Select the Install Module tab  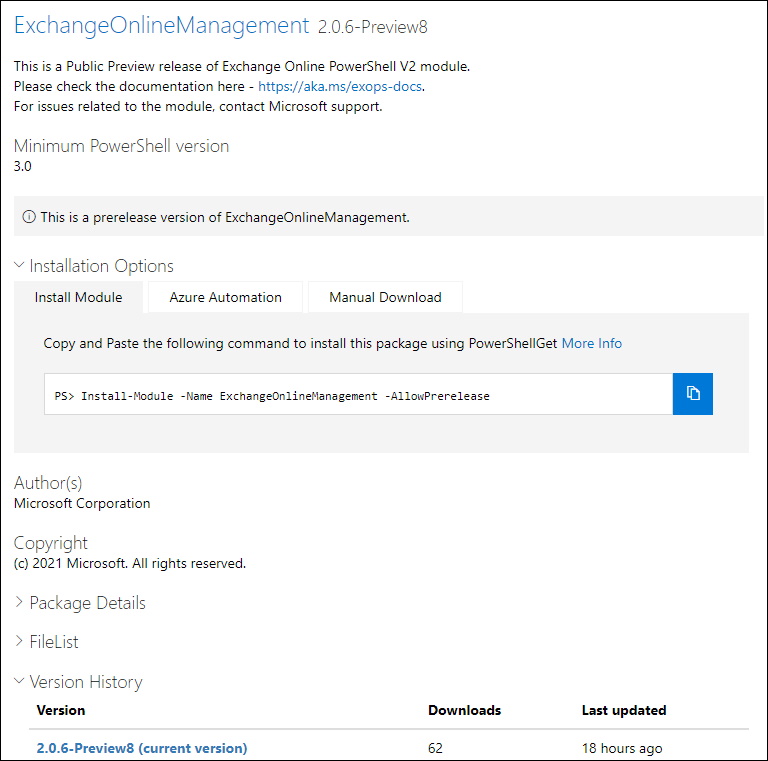(78, 297)
